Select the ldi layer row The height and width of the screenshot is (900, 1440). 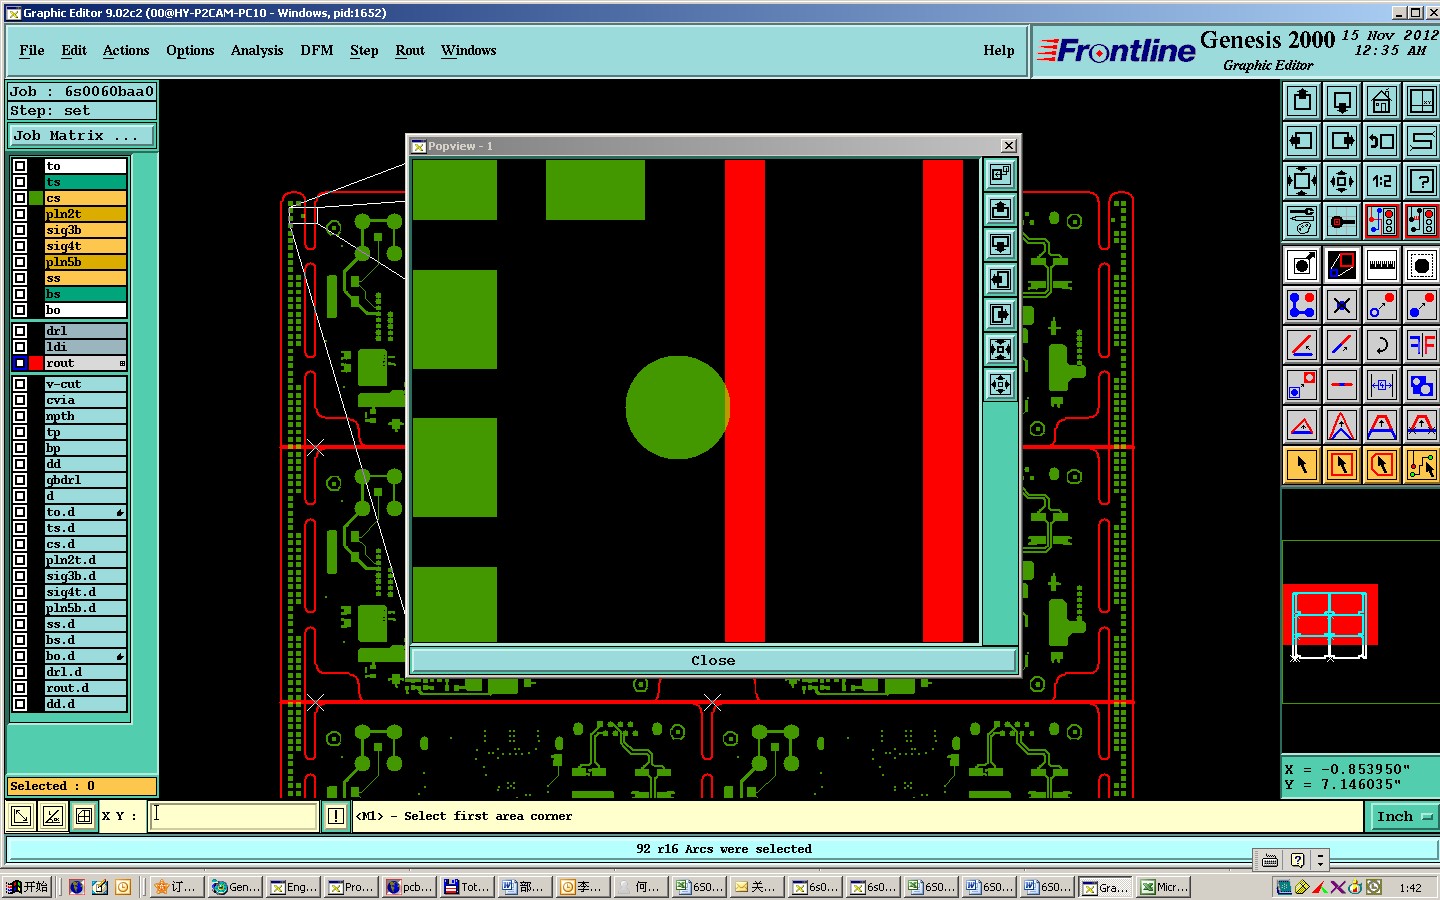coord(86,347)
